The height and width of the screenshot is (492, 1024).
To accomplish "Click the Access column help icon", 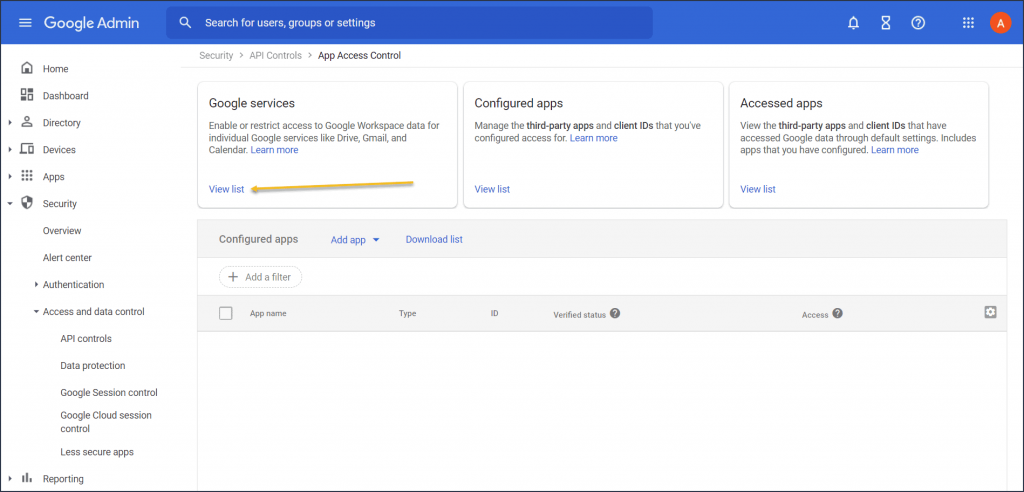I will 837,313.
